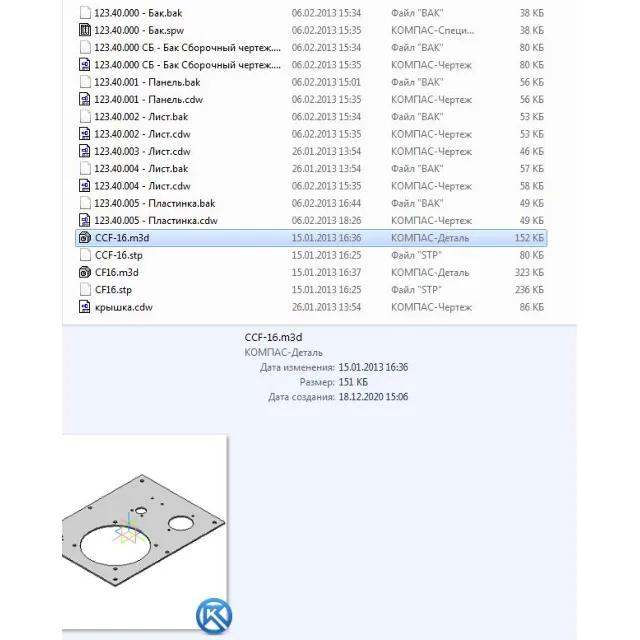Select file name 123.40.005 - Пластинка.cdw

coord(156,221)
